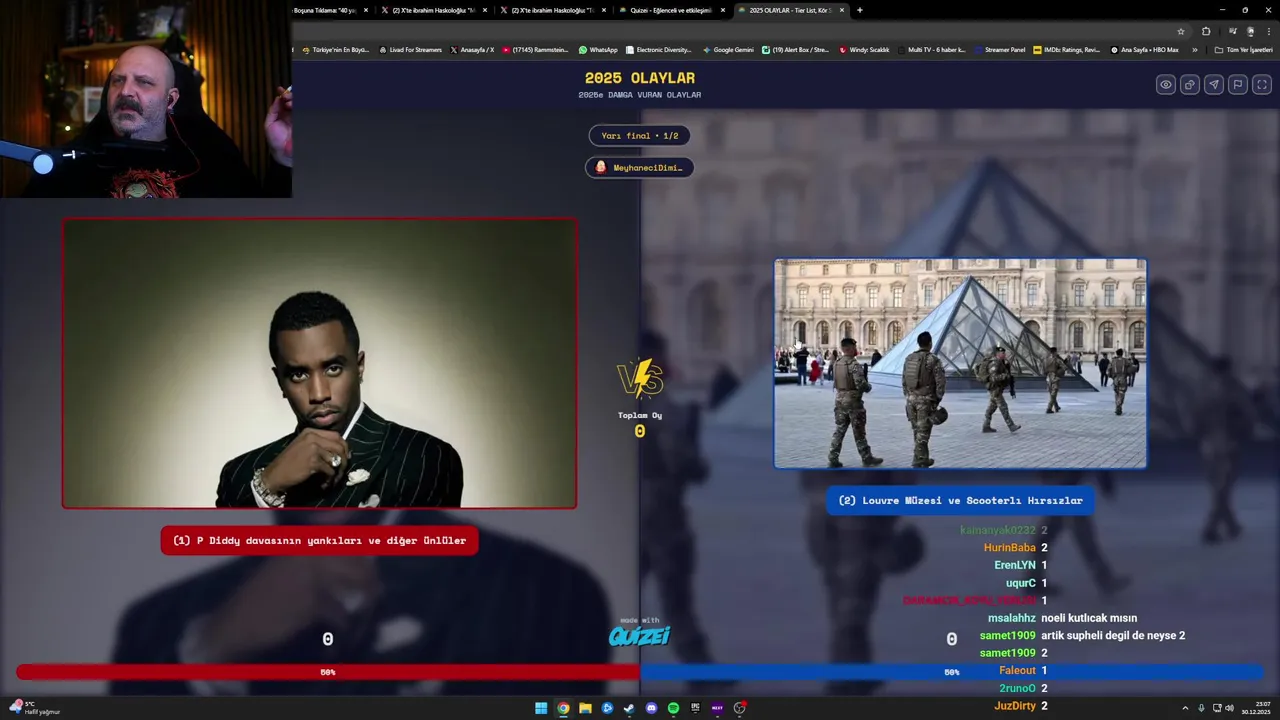Open the blue arrow app next to File Explorer
The width and height of the screenshot is (1280, 720).
[607, 708]
